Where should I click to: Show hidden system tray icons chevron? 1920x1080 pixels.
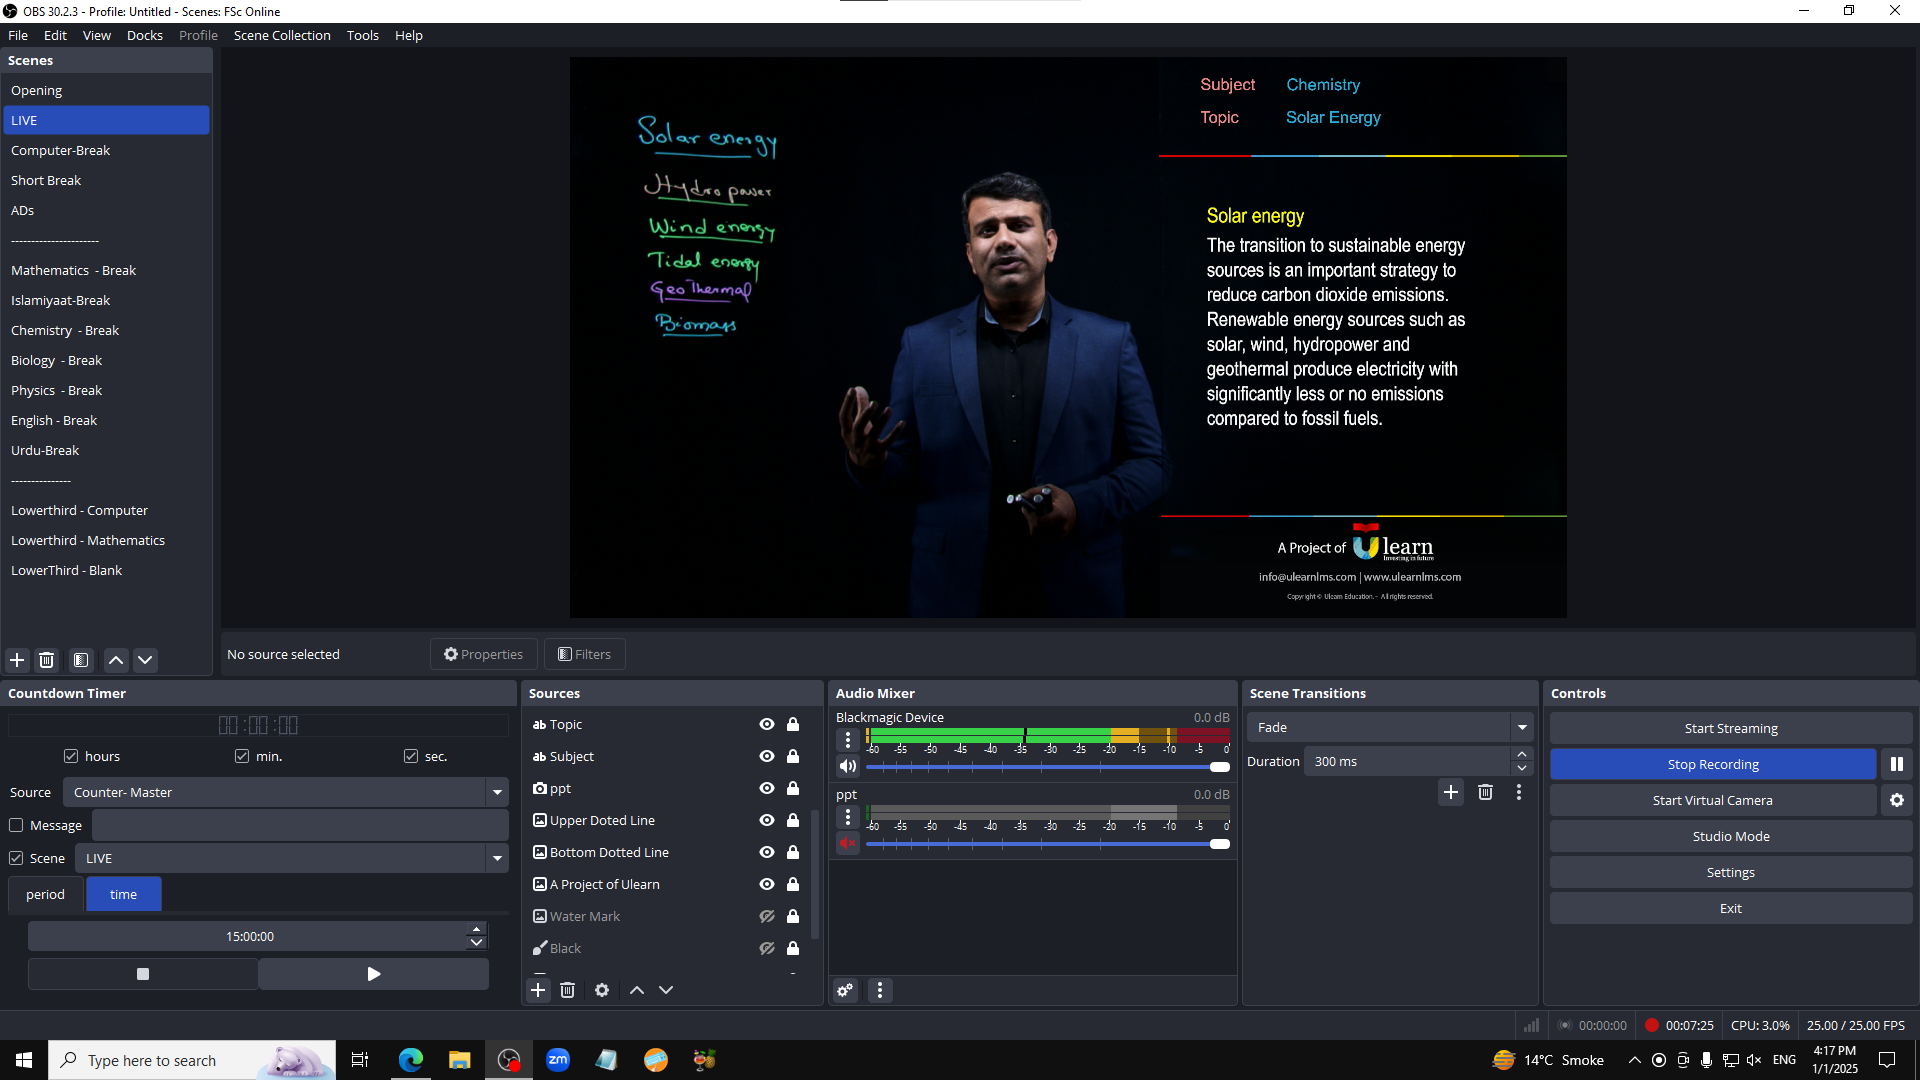pyautogui.click(x=1634, y=1060)
